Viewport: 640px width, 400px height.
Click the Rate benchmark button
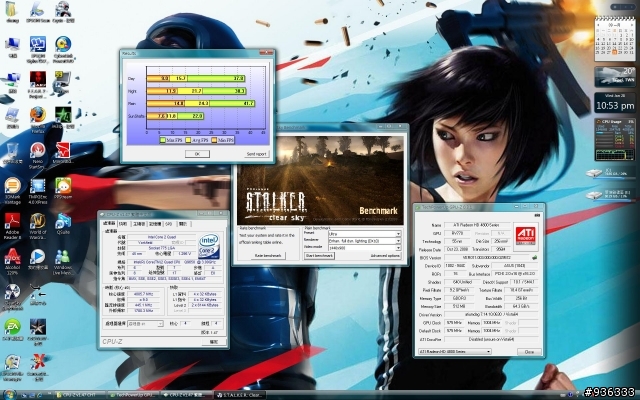click(267, 256)
